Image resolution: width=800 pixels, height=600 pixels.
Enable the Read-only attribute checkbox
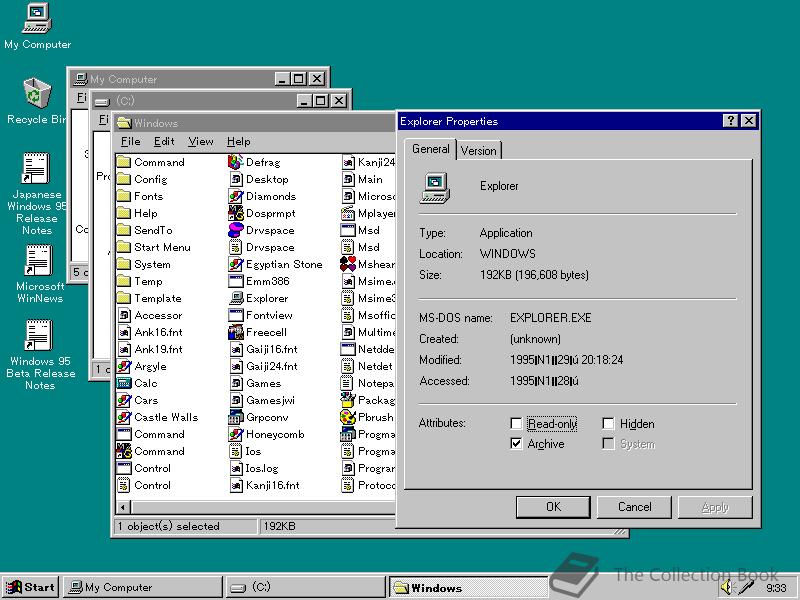pos(516,423)
